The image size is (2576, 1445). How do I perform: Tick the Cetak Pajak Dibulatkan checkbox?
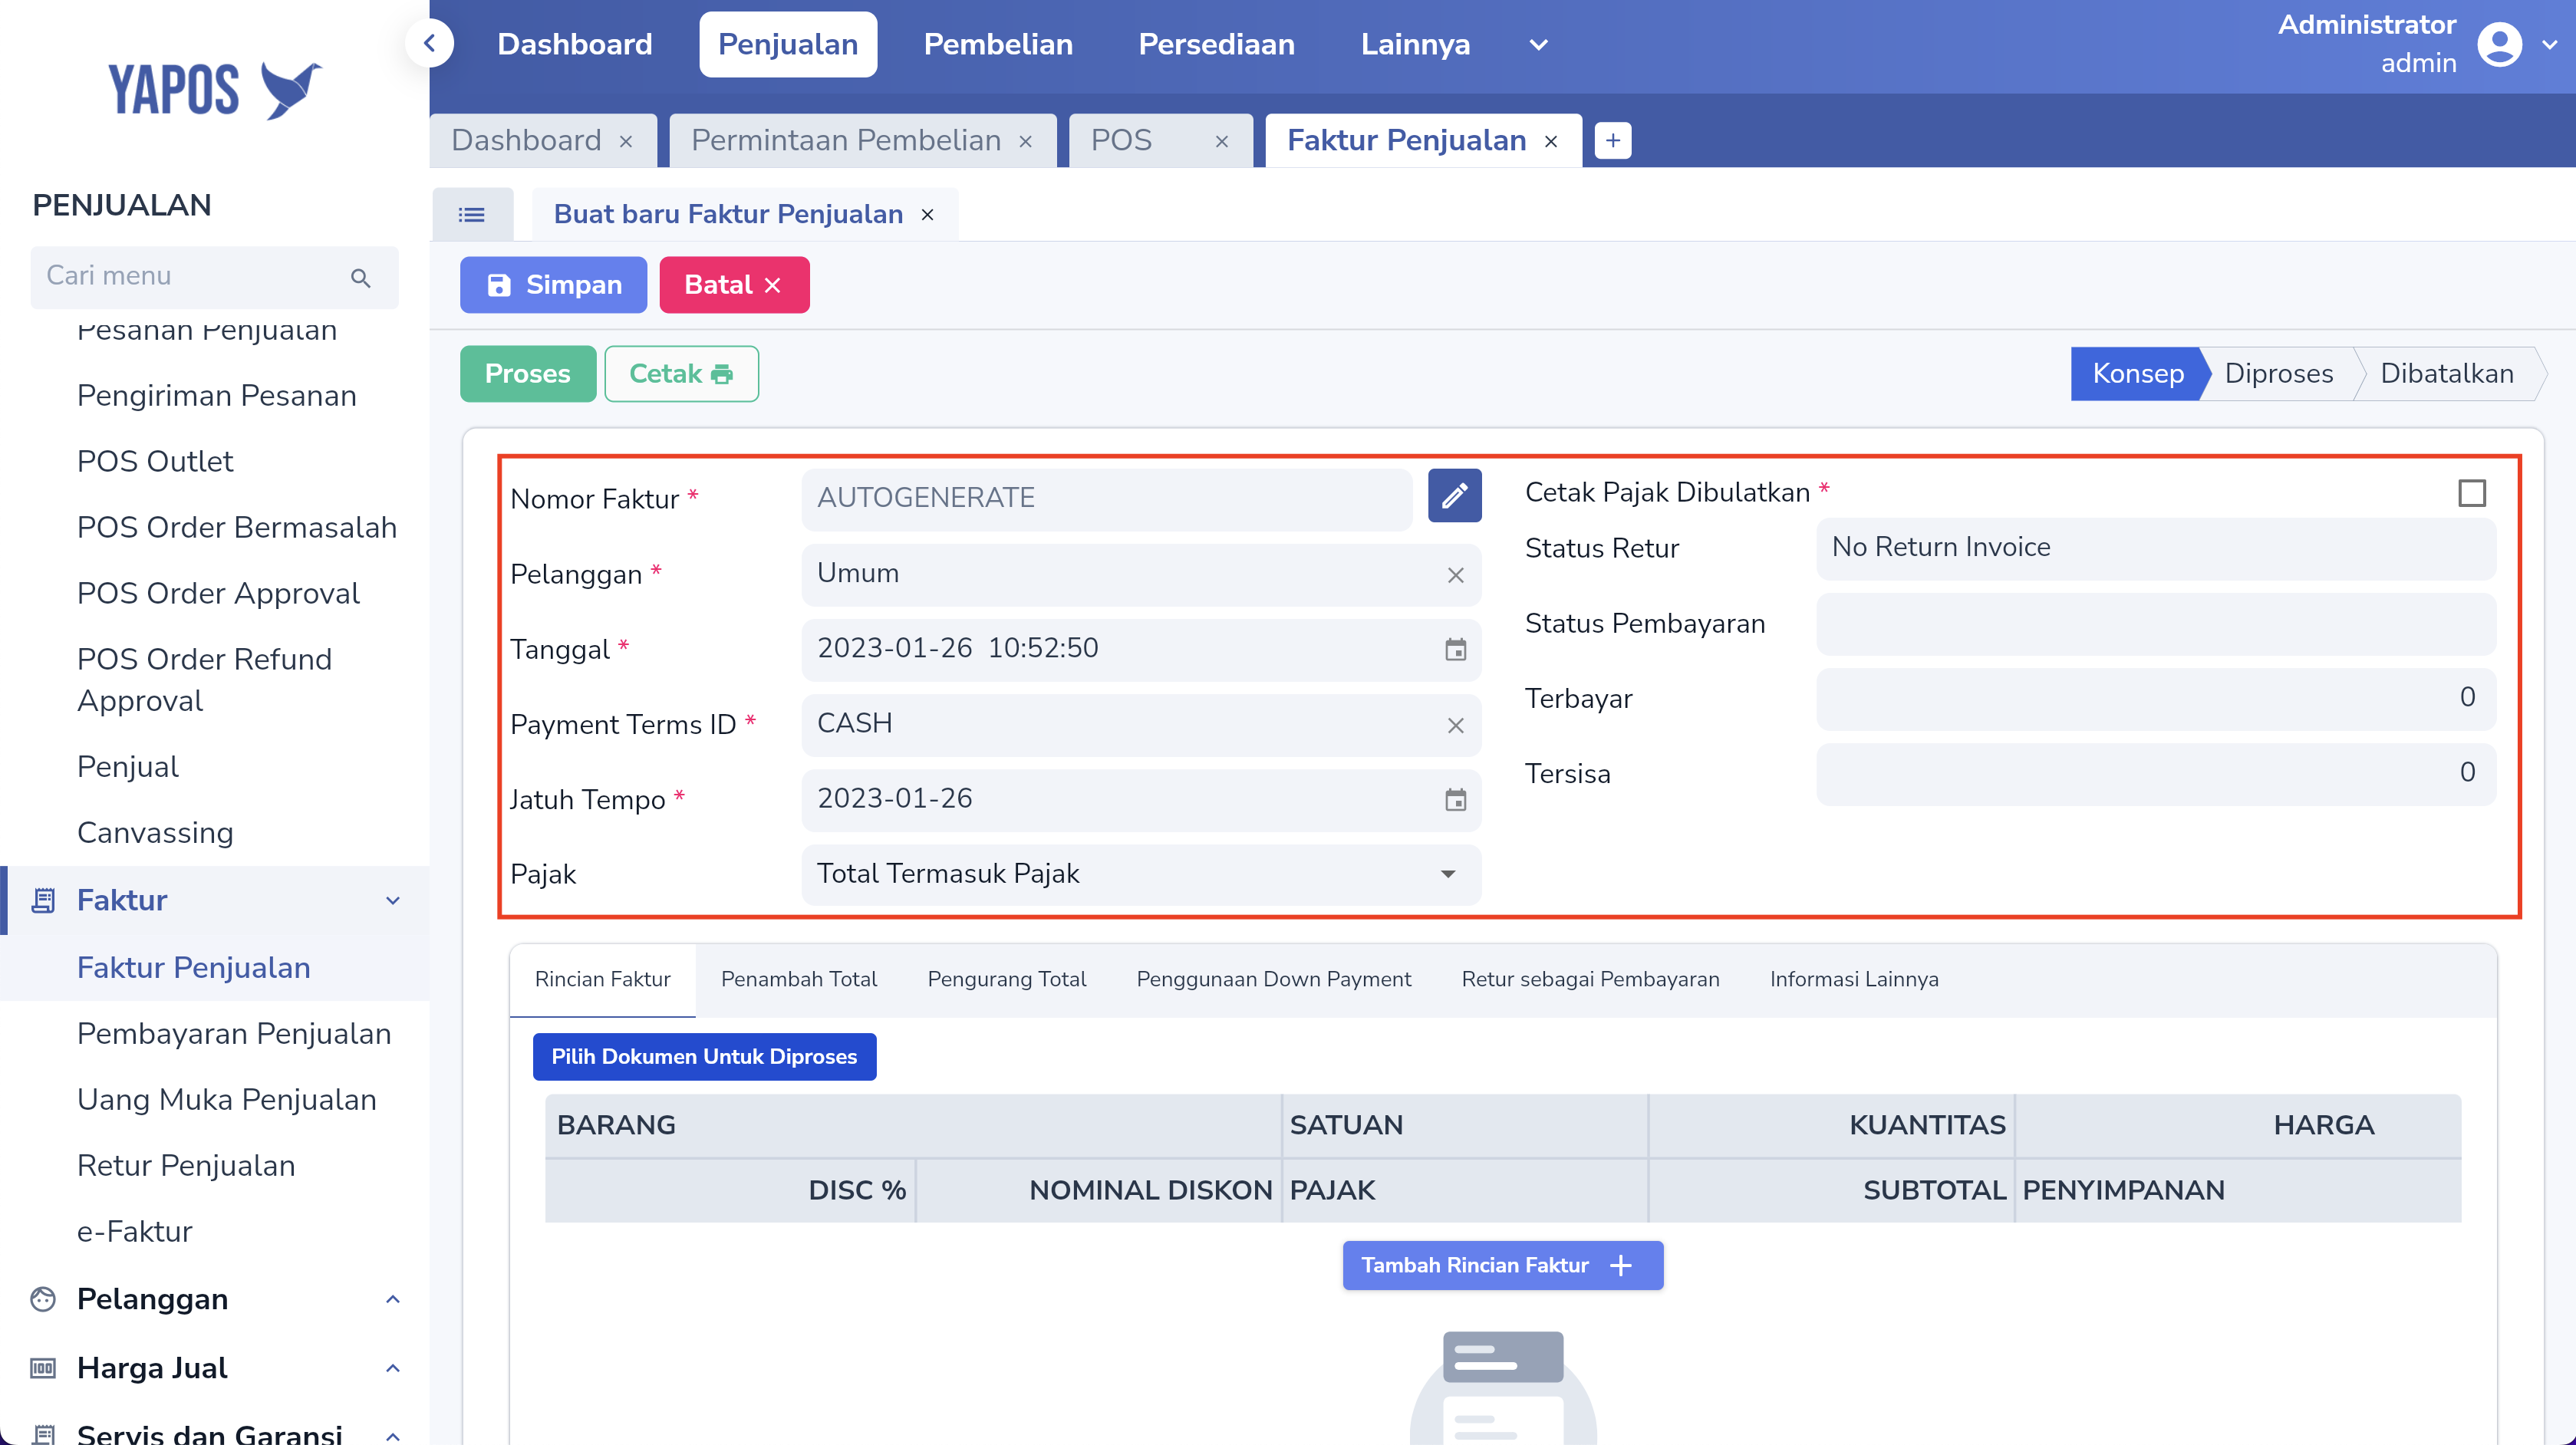[x=2471, y=493]
